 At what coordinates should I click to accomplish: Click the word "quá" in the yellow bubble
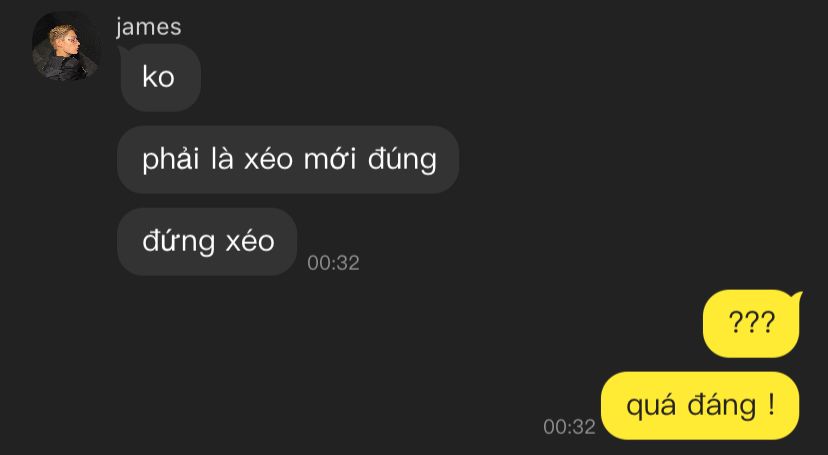click(x=651, y=406)
